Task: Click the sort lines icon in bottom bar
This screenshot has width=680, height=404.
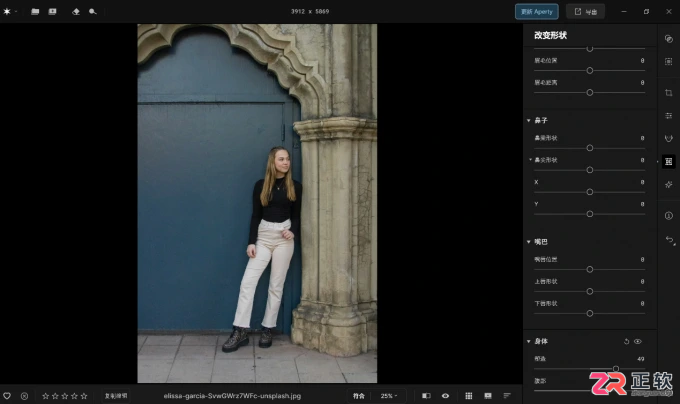Action: (x=507, y=396)
